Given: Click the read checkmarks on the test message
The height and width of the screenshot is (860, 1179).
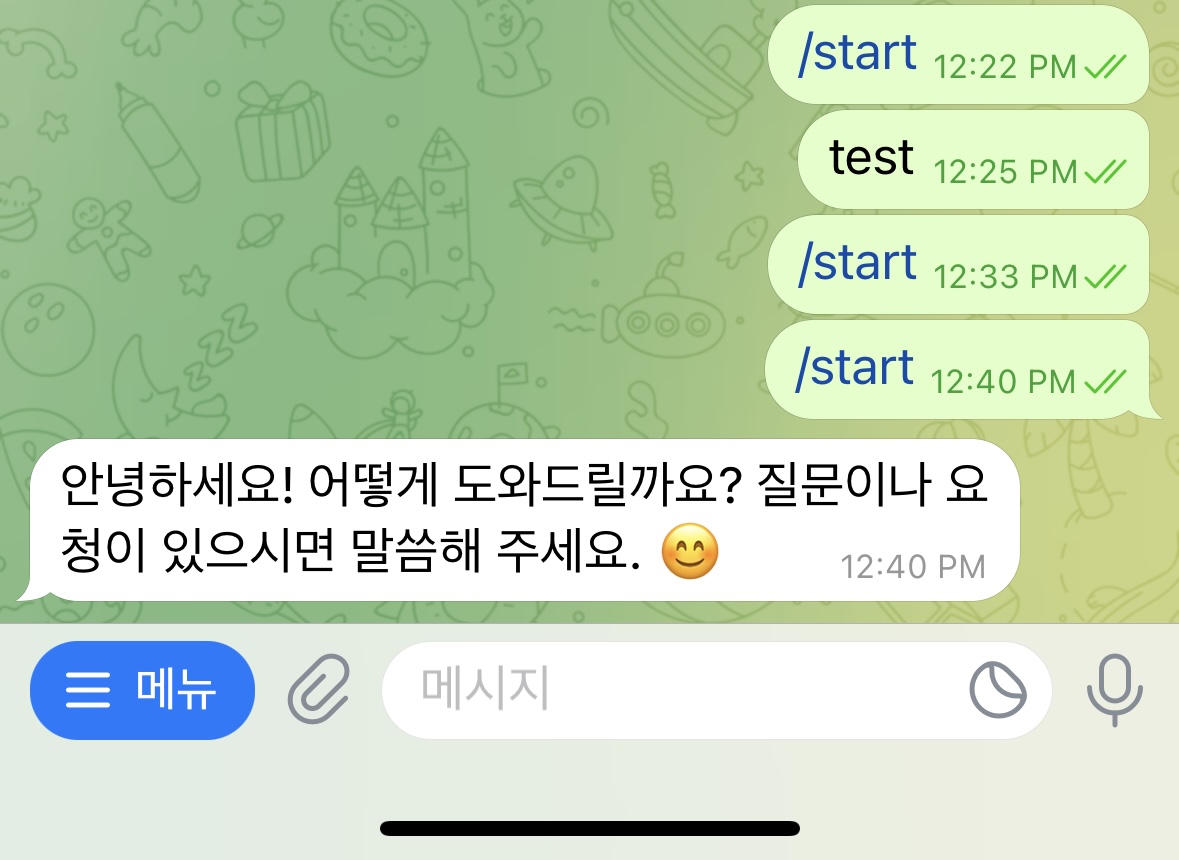Looking at the screenshot, I should coord(1105,172).
